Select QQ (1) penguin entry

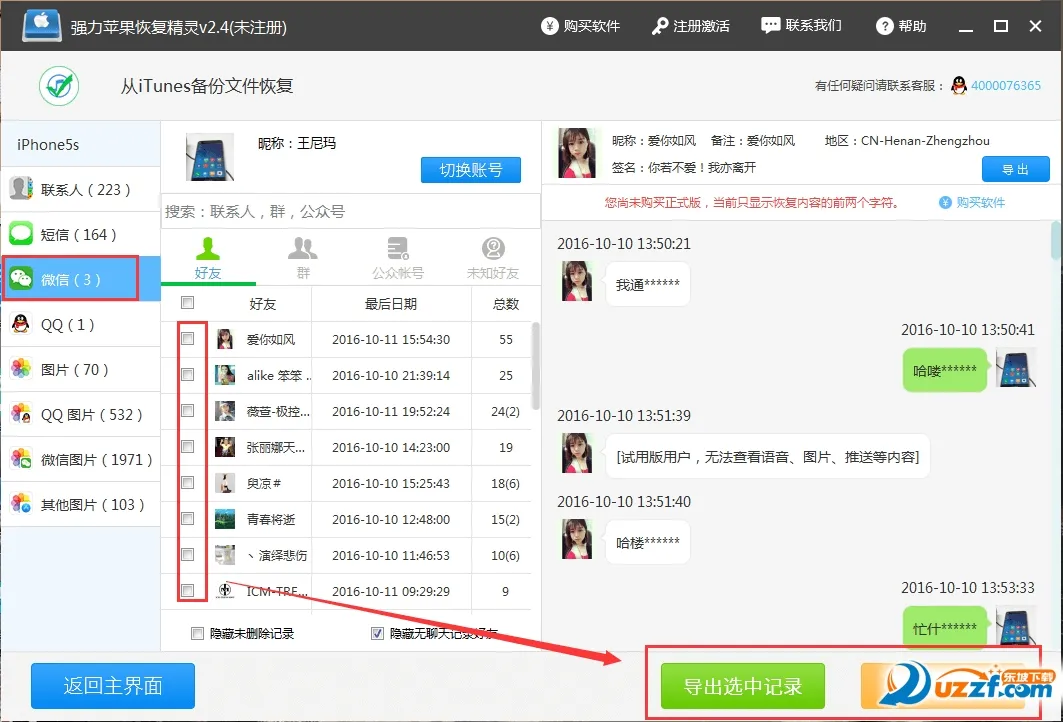click(81, 324)
